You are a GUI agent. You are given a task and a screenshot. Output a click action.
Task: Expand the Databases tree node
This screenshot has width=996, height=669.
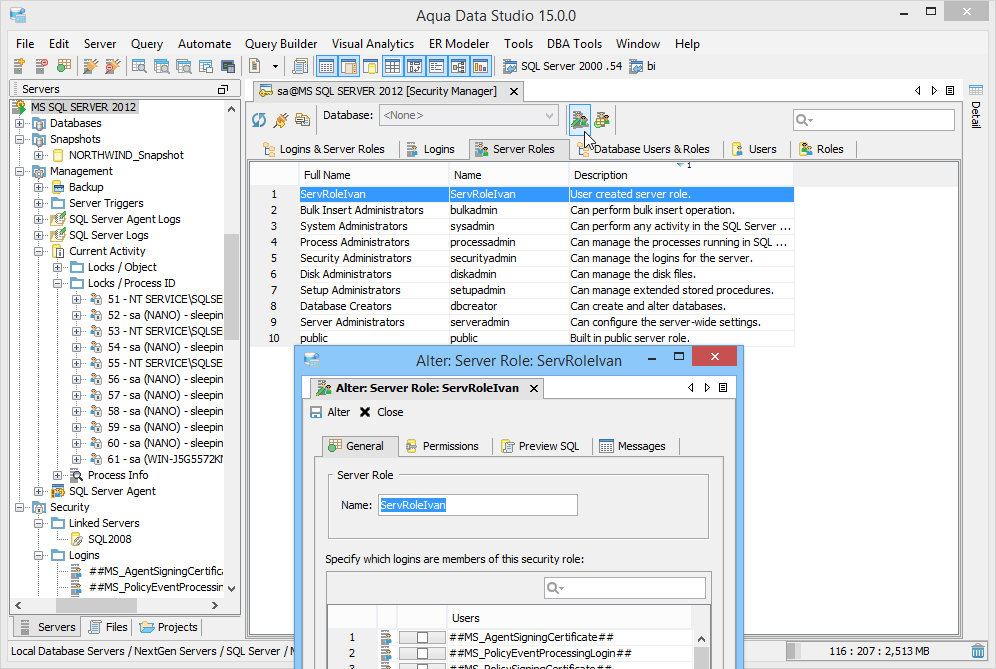20,123
